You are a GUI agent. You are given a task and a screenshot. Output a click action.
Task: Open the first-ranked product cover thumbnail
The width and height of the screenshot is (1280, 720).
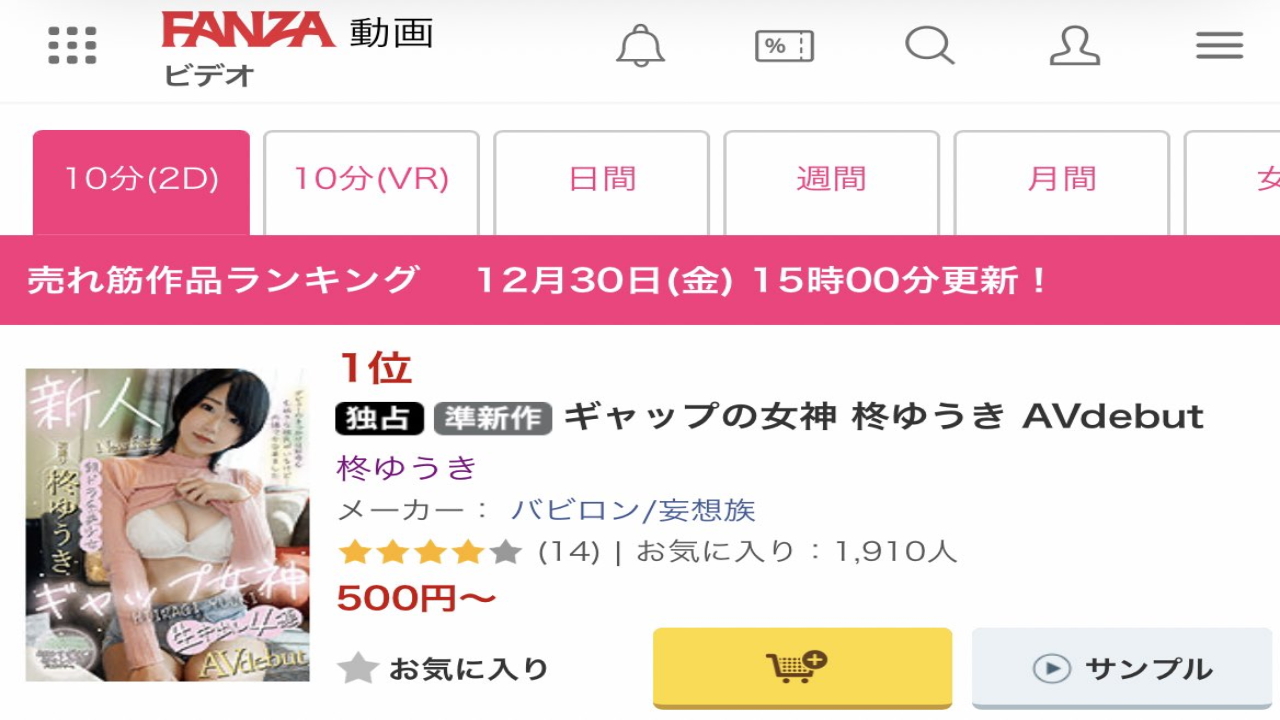pos(168,525)
